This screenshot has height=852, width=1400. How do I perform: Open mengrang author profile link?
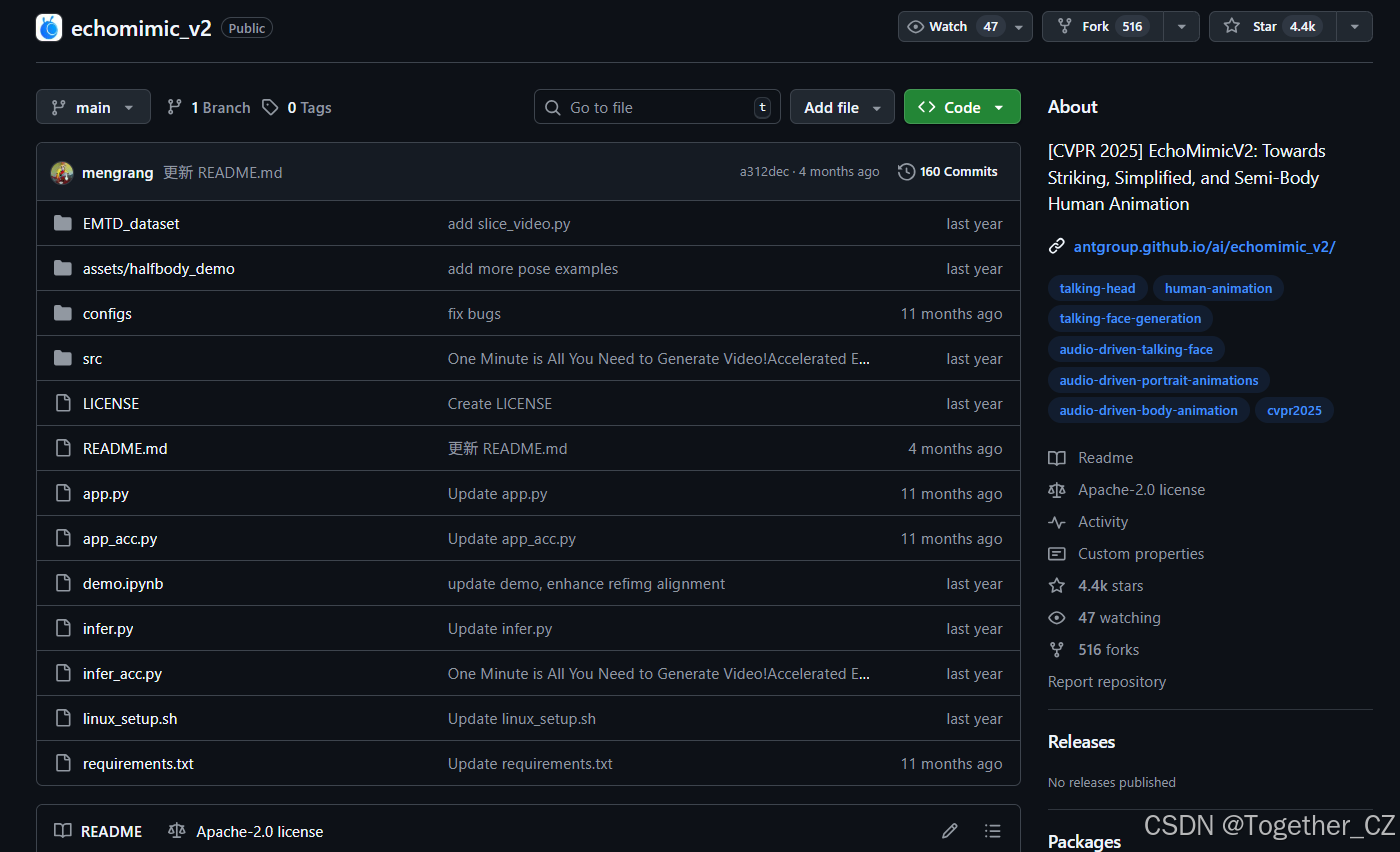pyautogui.click(x=118, y=172)
